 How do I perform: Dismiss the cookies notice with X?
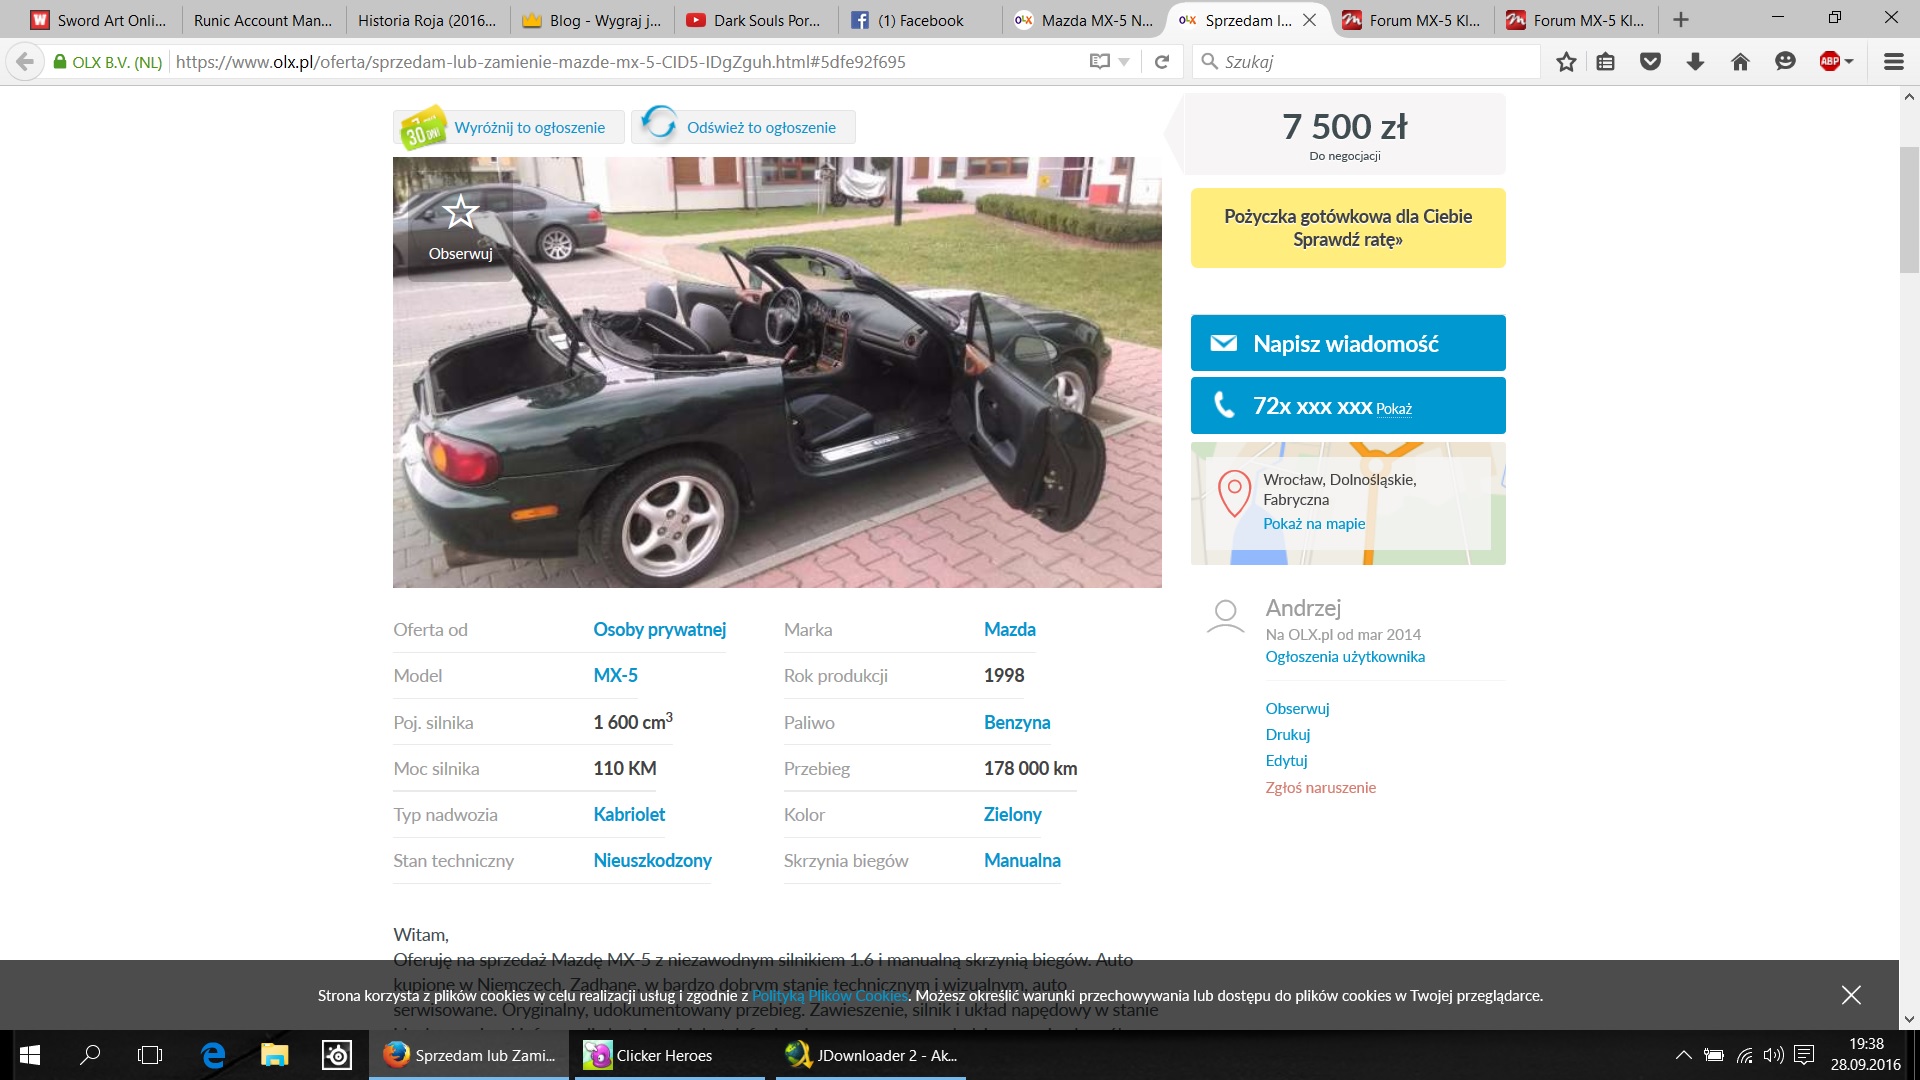1851,995
